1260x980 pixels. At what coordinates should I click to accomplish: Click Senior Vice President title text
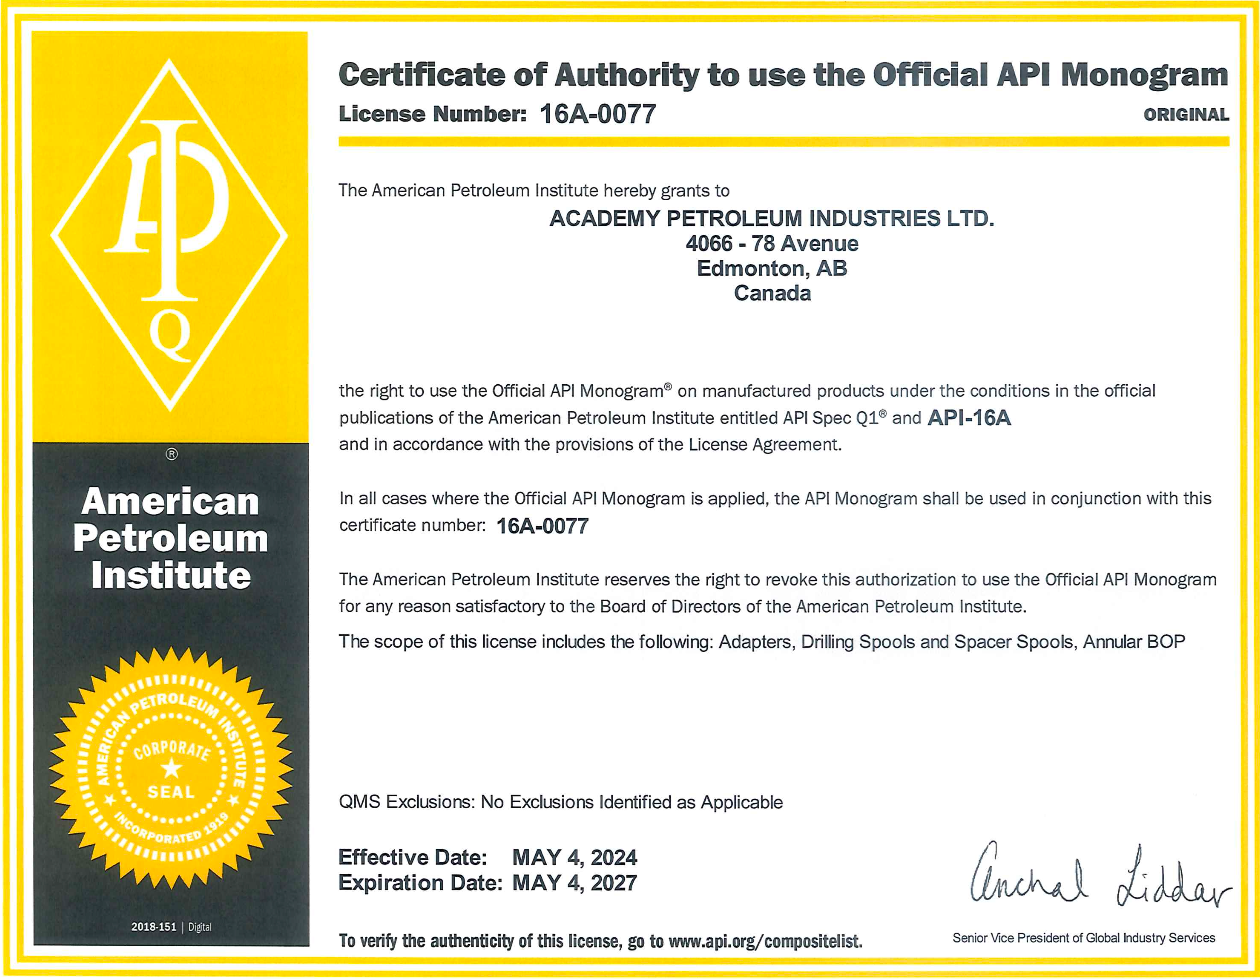pyautogui.click(x=1084, y=938)
